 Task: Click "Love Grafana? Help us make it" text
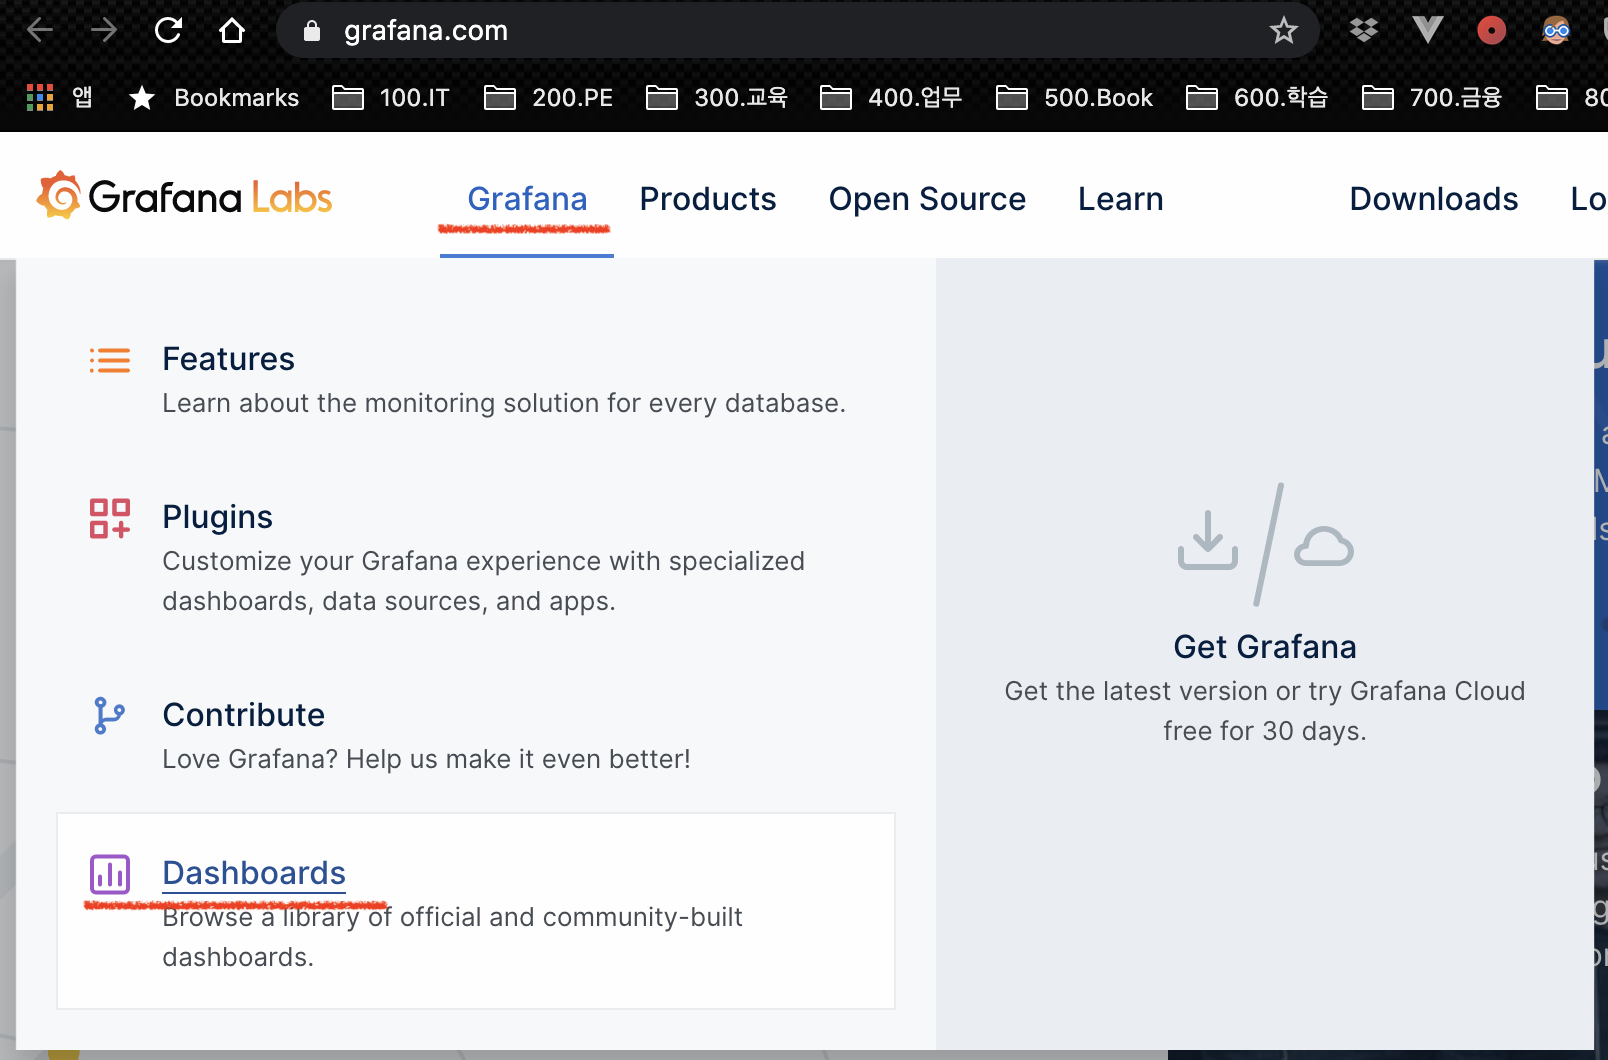pyautogui.click(x=427, y=759)
